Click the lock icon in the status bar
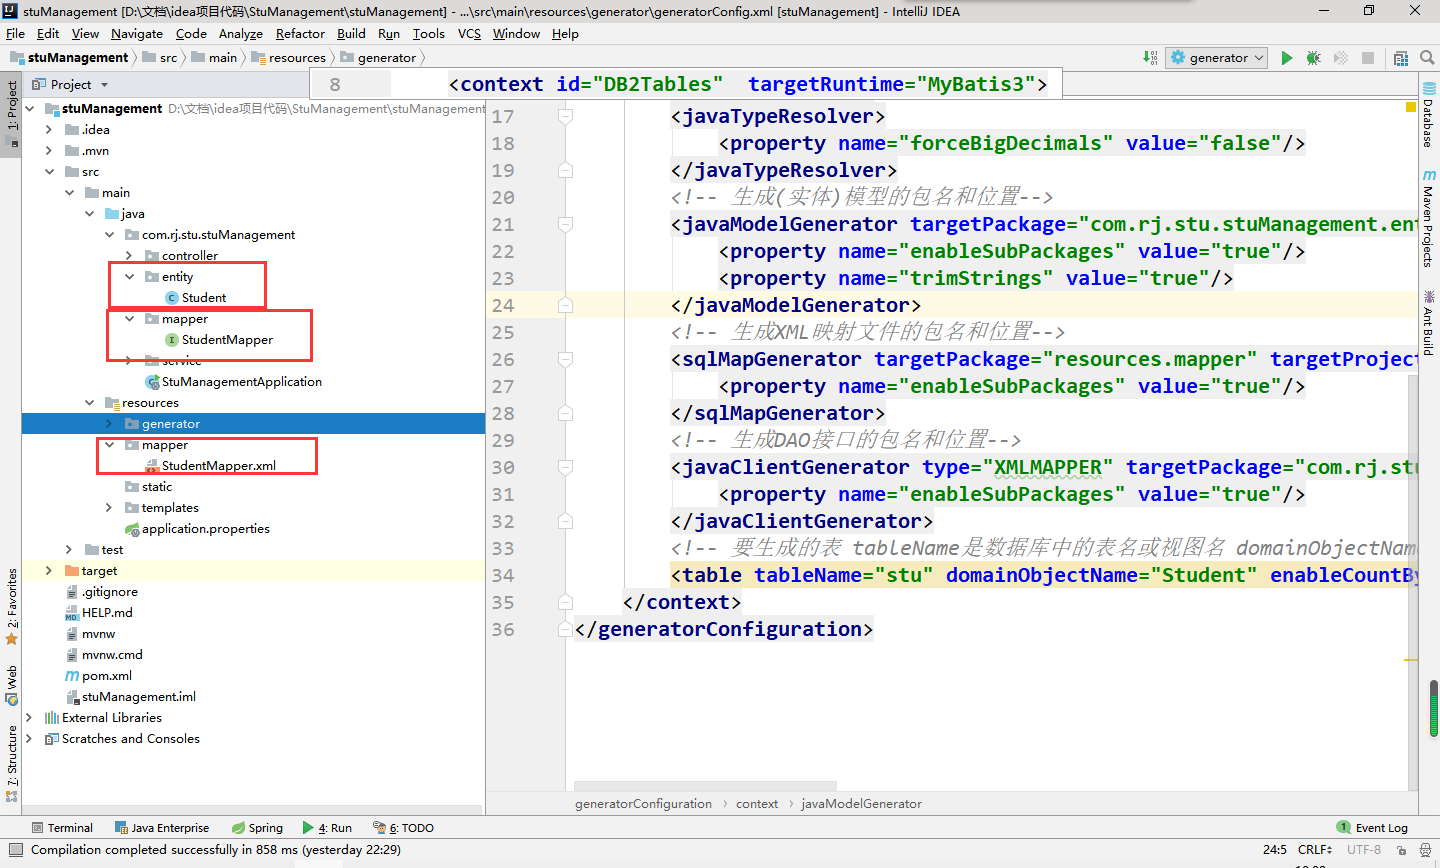 click(1403, 849)
